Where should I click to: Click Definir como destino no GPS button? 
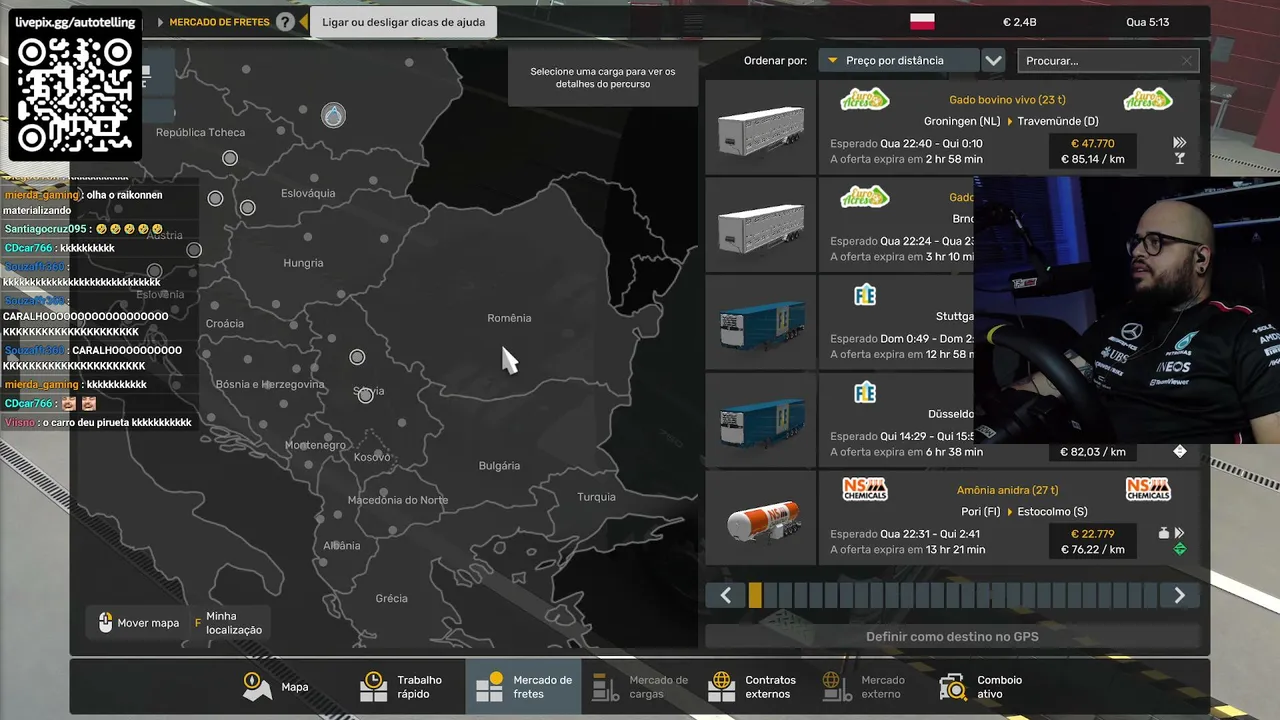click(952, 636)
